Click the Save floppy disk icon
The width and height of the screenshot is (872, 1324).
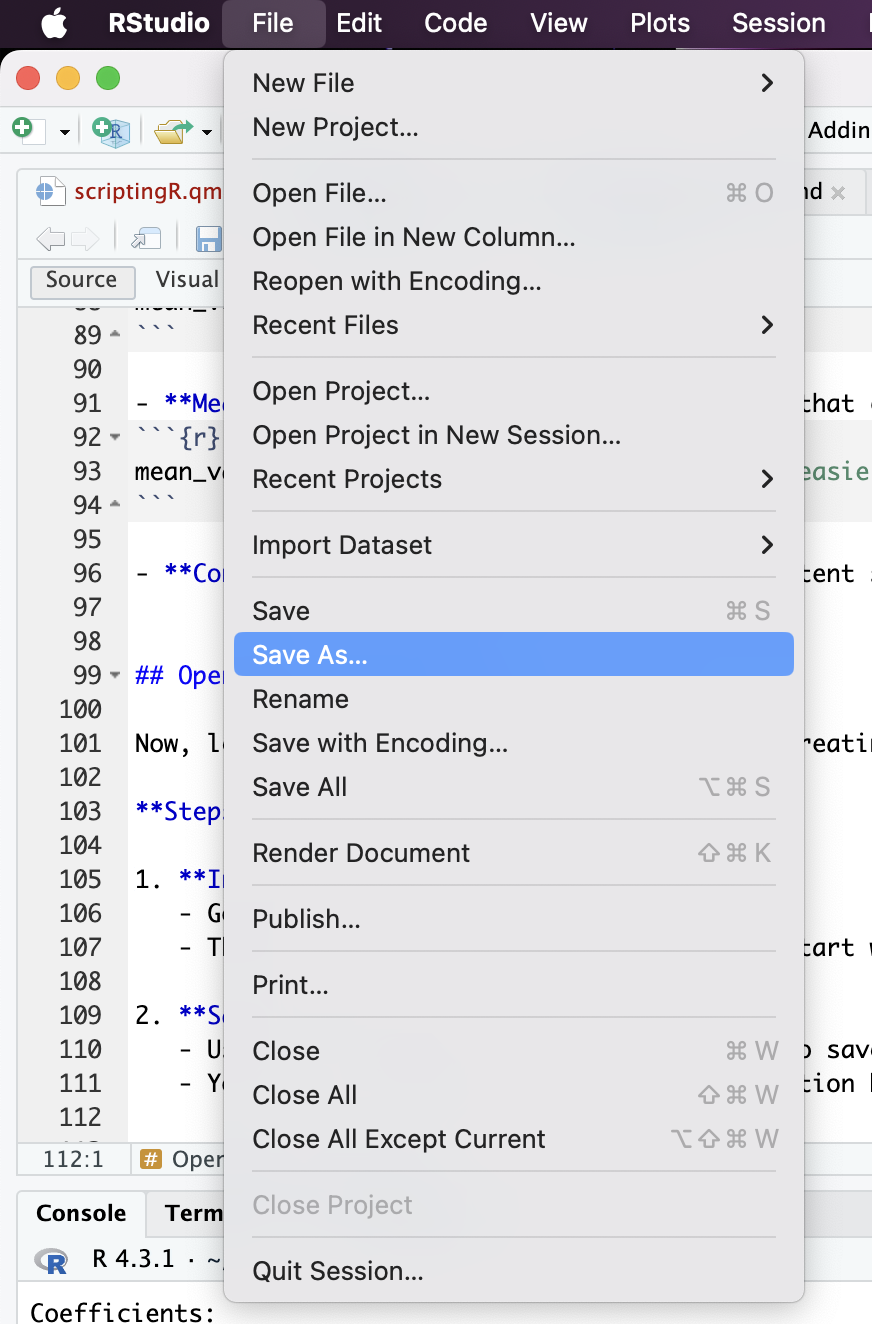(208, 238)
